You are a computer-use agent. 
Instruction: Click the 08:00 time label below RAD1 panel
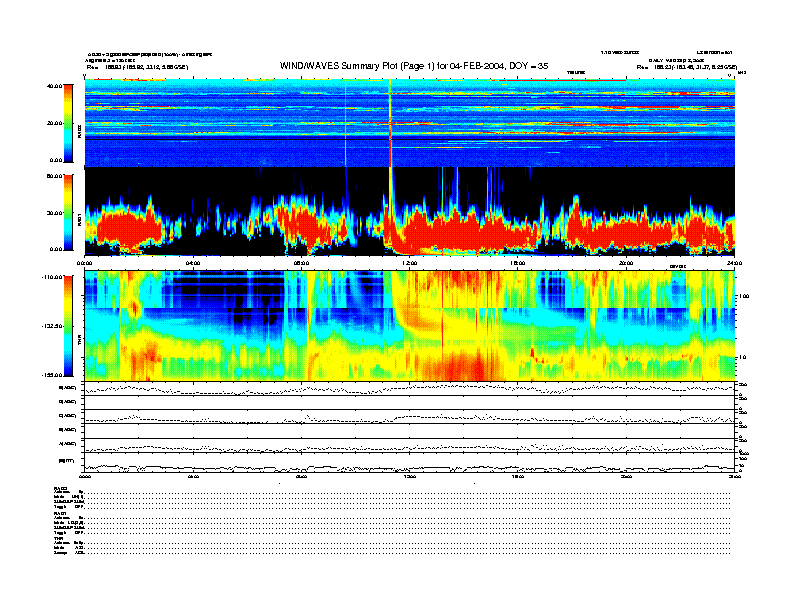pos(301,263)
